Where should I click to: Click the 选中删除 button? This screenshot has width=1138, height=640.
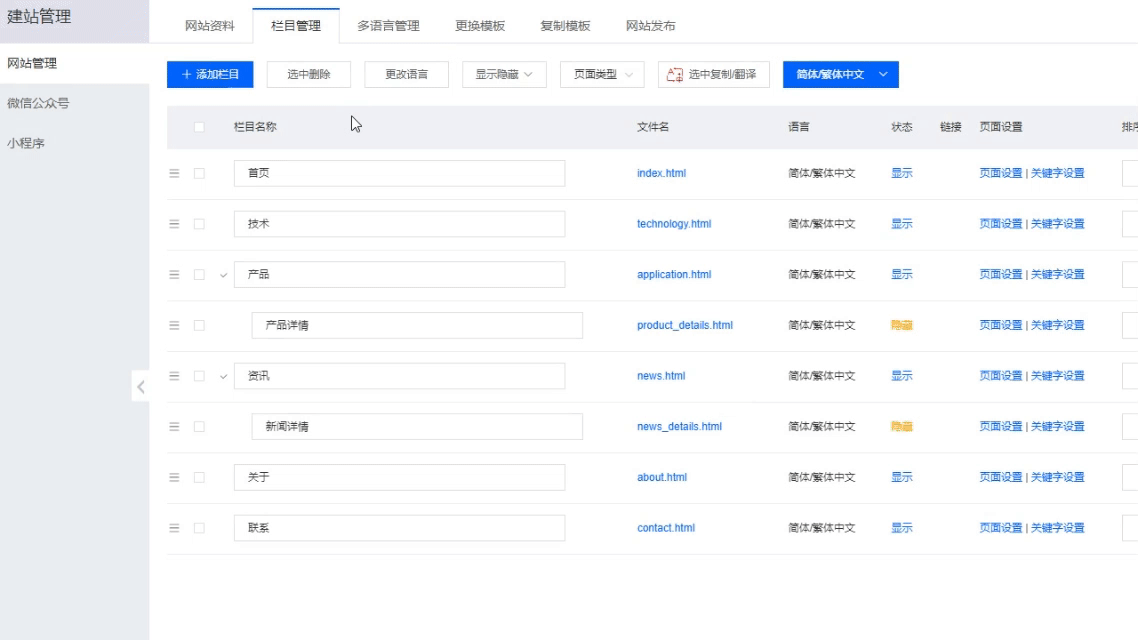coord(307,73)
